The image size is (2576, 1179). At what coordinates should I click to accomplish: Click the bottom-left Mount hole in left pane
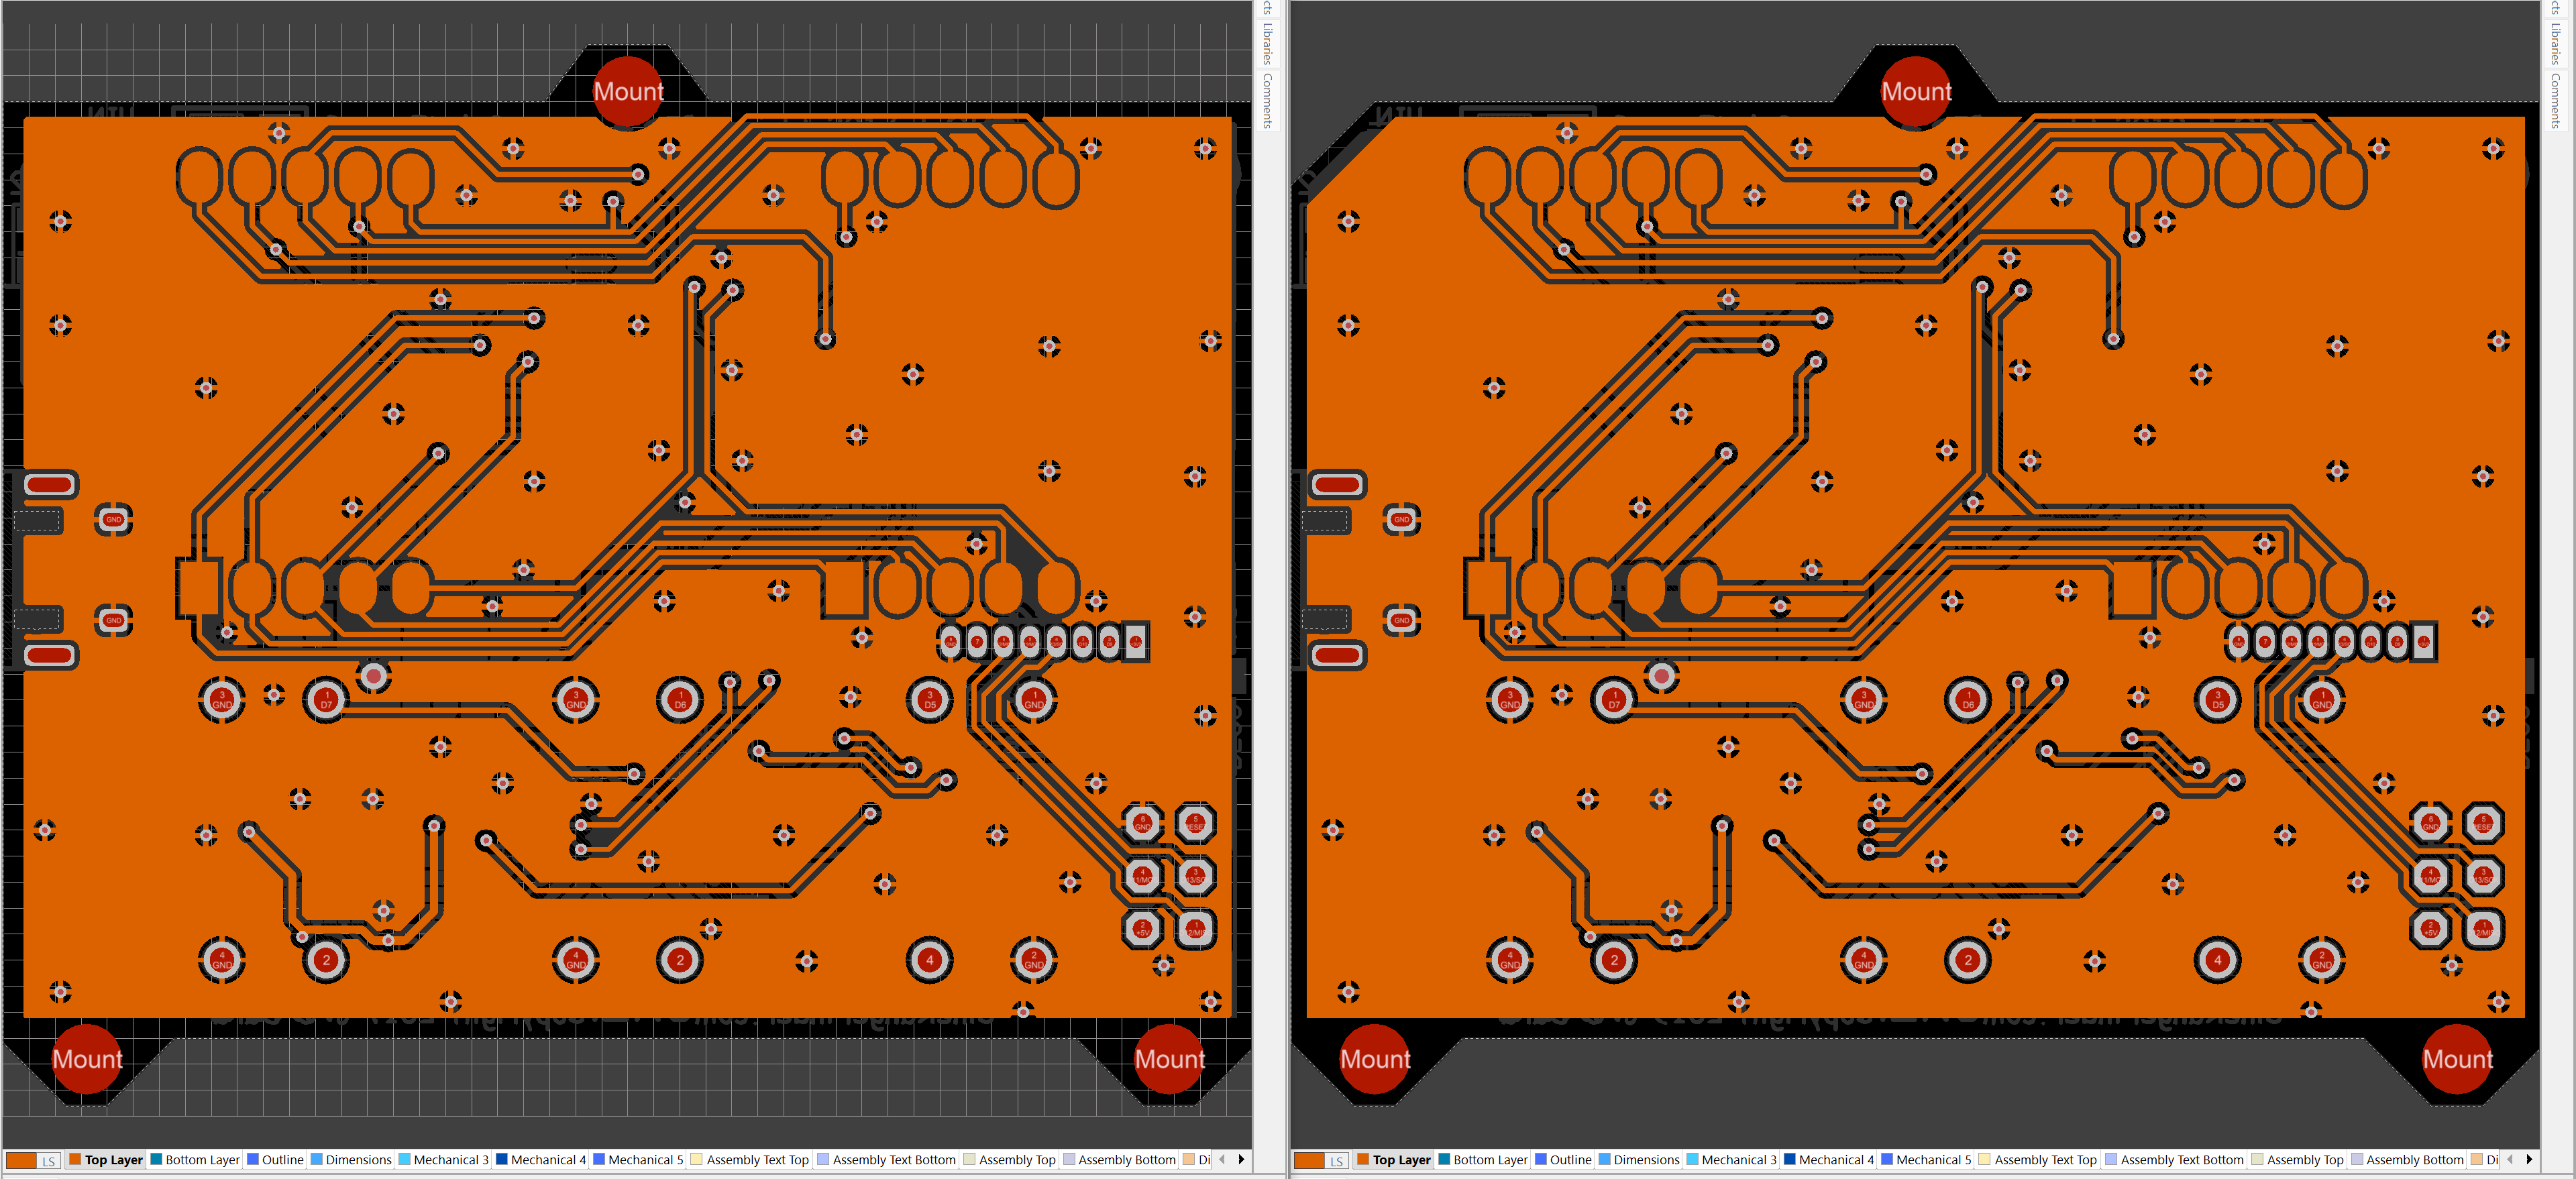tap(87, 1059)
